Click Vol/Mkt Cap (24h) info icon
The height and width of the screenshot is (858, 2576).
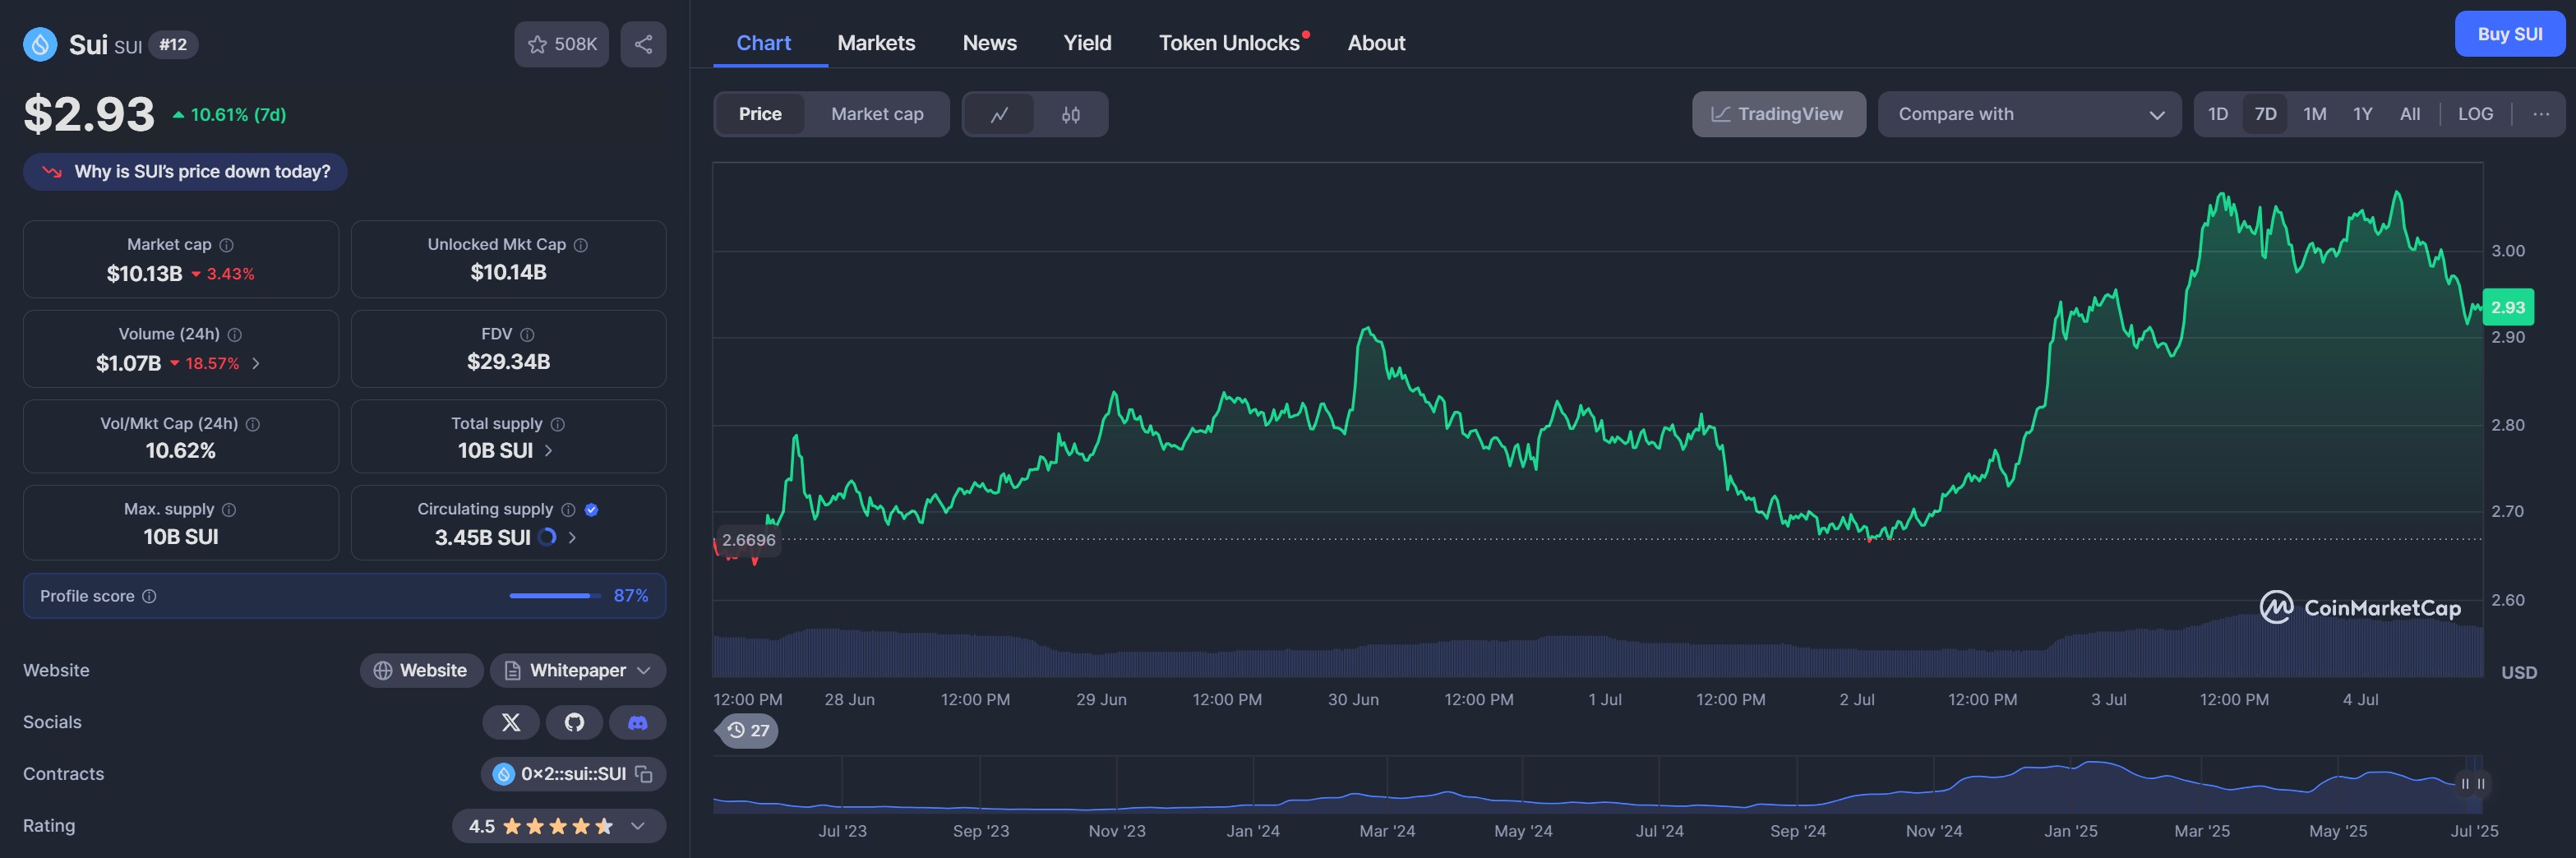[253, 424]
